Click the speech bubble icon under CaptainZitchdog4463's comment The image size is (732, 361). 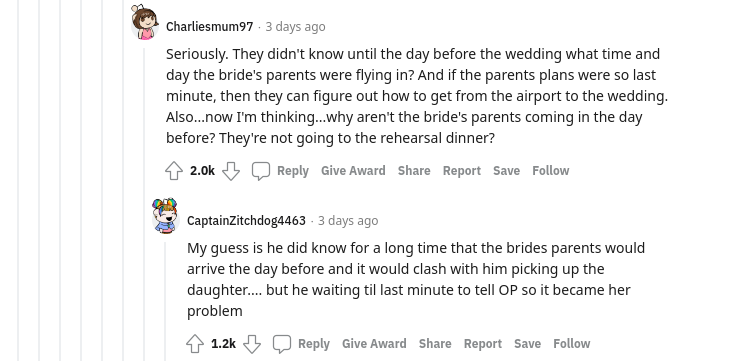pyautogui.click(x=282, y=344)
